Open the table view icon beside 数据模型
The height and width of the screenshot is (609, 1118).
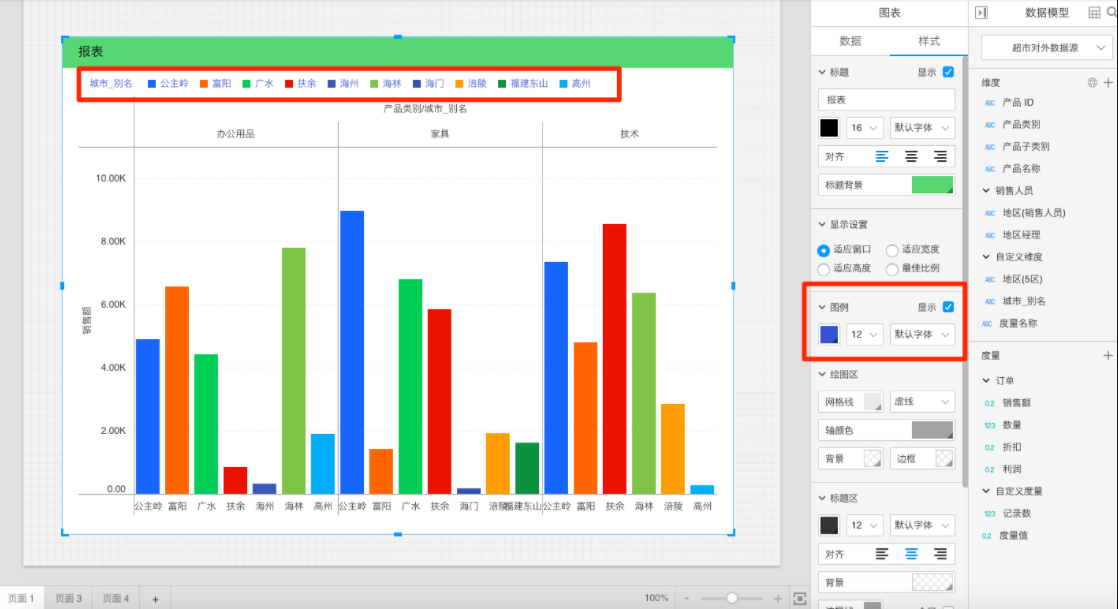1094,13
